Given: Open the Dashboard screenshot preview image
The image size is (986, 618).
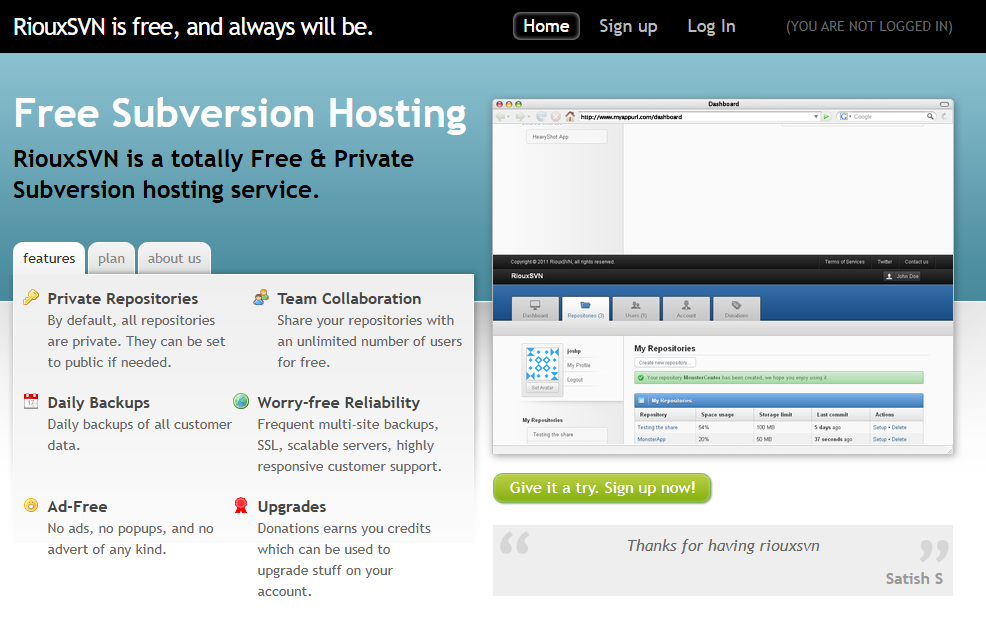Looking at the screenshot, I should tap(723, 276).
